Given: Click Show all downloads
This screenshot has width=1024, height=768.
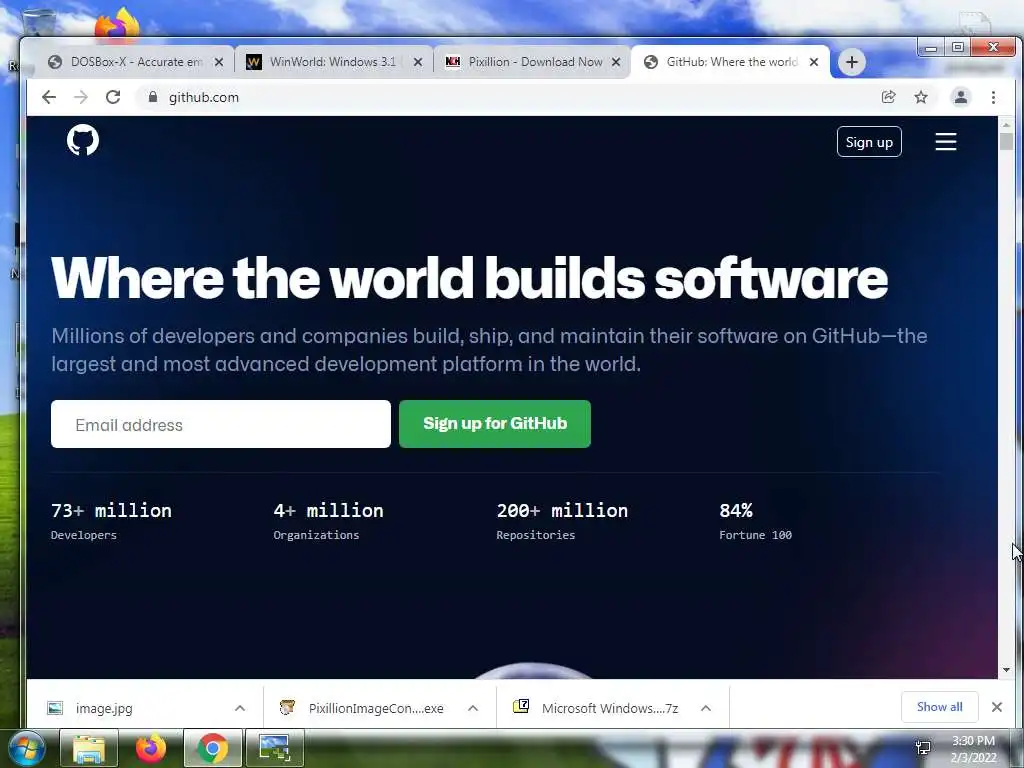Looking at the screenshot, I should [939, 707].
